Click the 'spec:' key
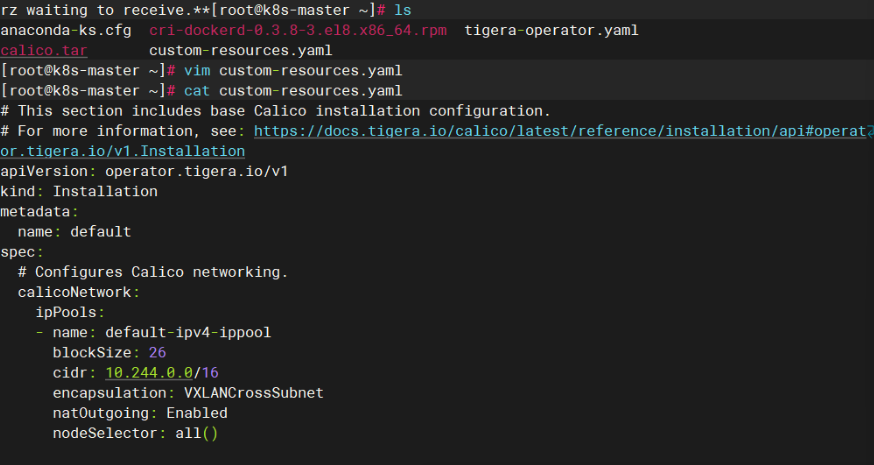874x465 pixels. pyautogui.click(x=22, y=252)
